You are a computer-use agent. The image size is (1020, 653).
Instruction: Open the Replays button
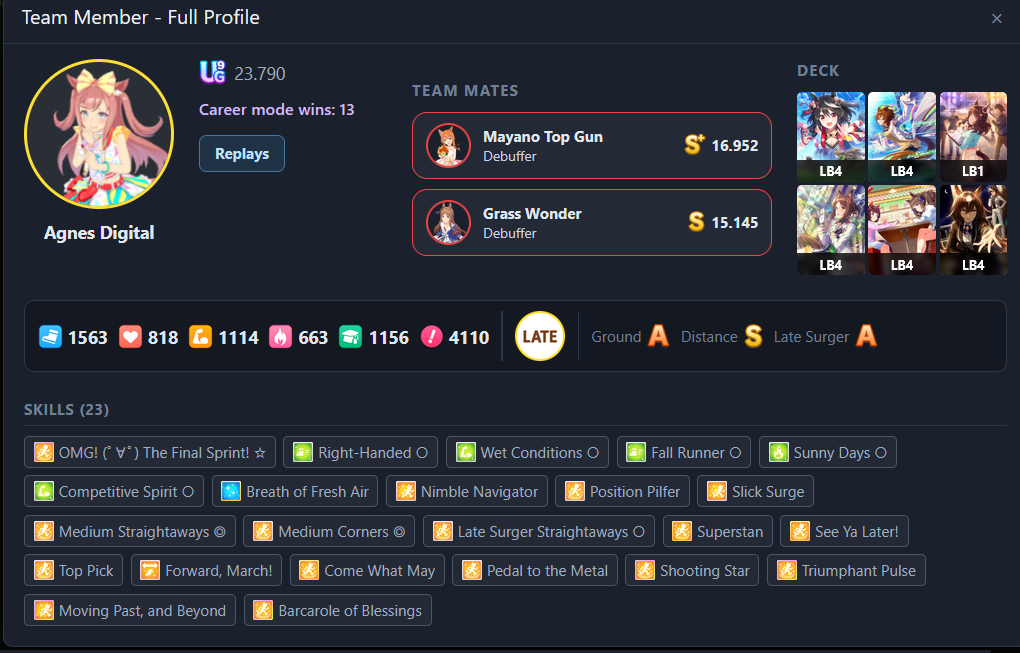click(x=241, y=153)
